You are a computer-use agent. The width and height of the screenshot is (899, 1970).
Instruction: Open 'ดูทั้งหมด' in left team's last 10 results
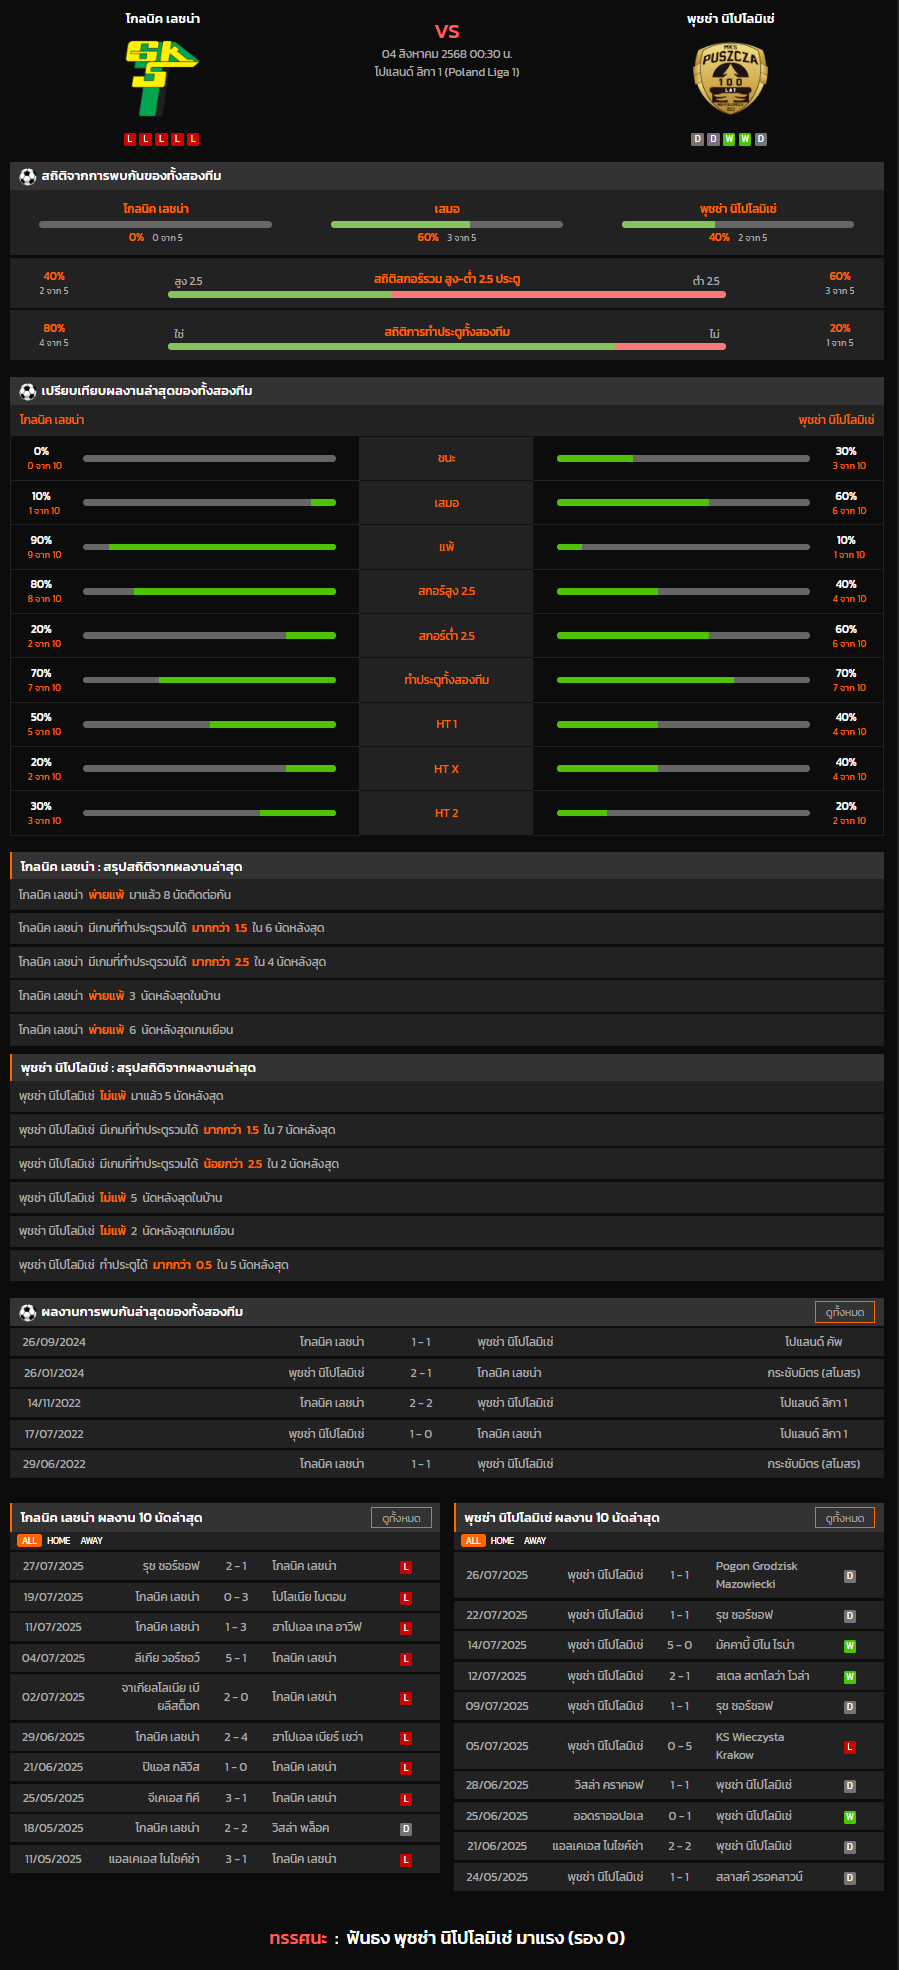[x=401, y=1518]
